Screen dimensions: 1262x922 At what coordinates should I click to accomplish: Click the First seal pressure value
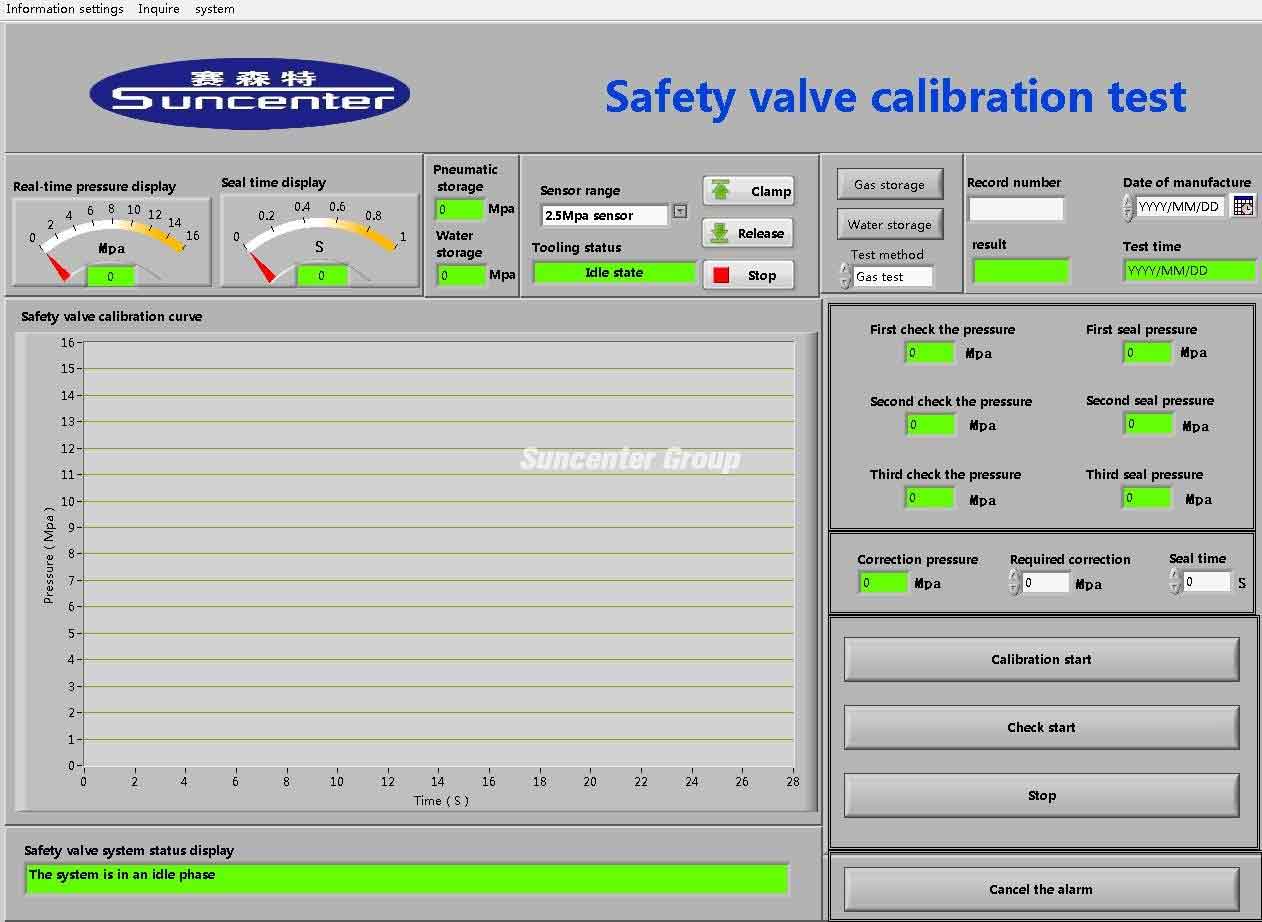[x=1147, y=352]
